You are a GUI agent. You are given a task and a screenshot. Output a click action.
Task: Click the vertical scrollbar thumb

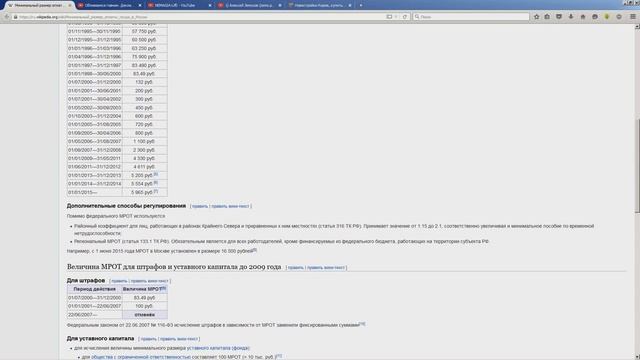point(637,165)
